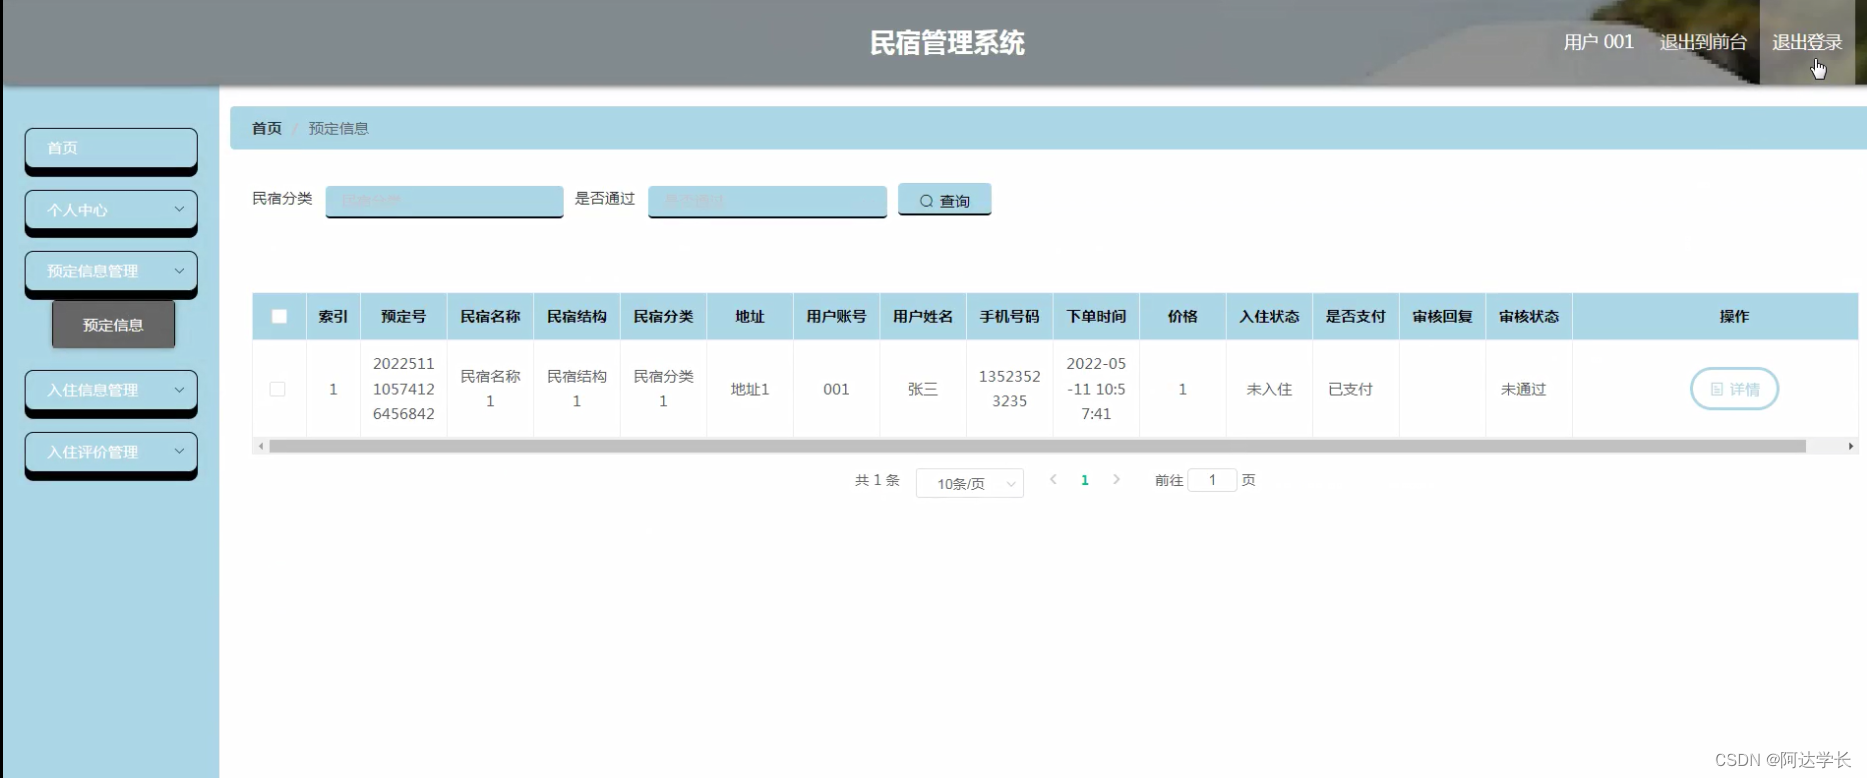
Task: Select the 预定信息 submenu item
Action: pos(113,325)
